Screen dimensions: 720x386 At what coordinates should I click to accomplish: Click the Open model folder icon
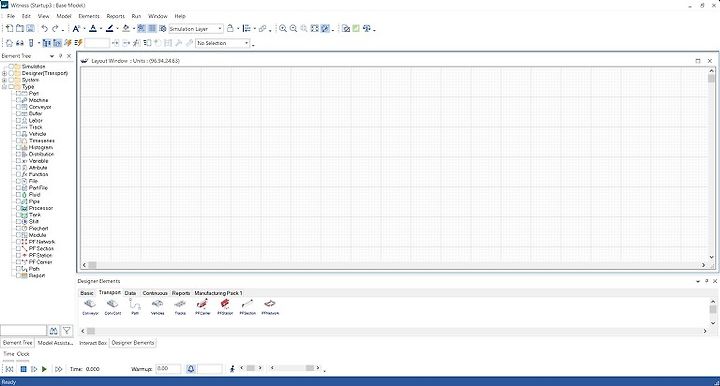[20, 28]
